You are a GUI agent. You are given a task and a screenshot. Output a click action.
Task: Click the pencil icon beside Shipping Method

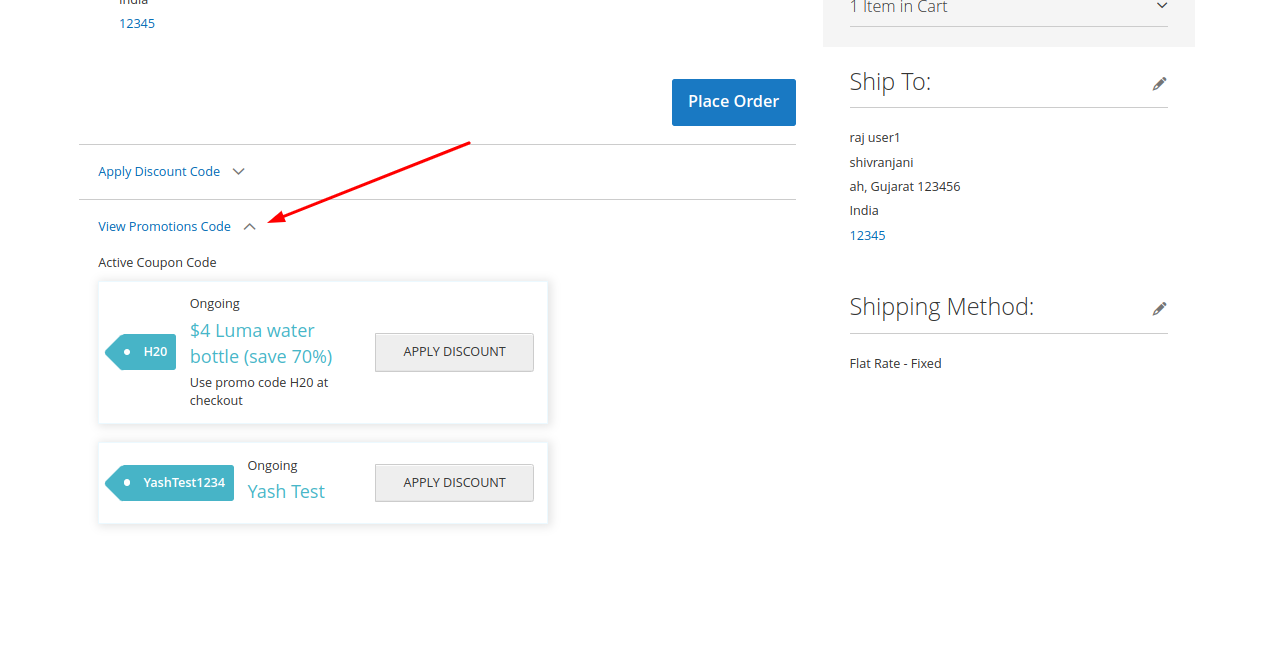[1159, 309]
